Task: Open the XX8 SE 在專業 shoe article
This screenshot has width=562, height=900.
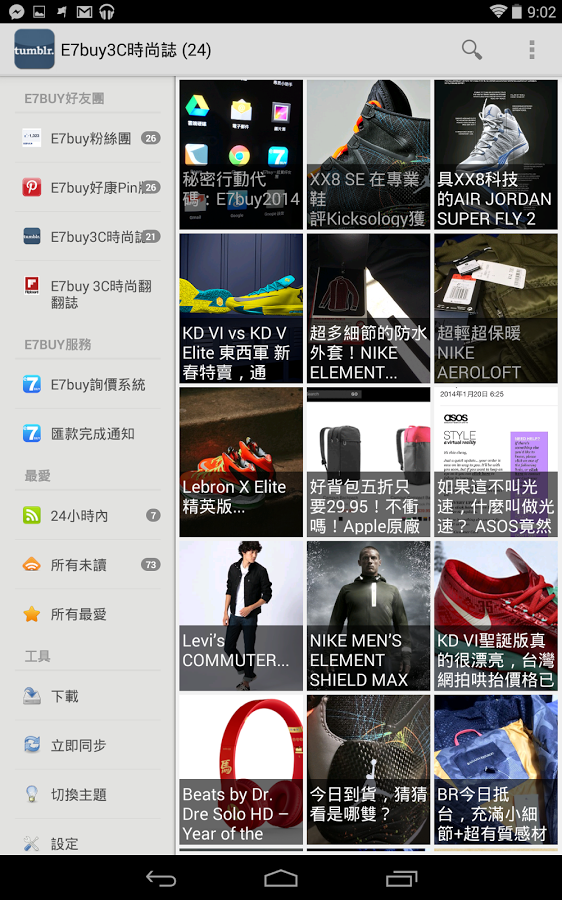Action: pyautogui.click(x=369, y=154)
